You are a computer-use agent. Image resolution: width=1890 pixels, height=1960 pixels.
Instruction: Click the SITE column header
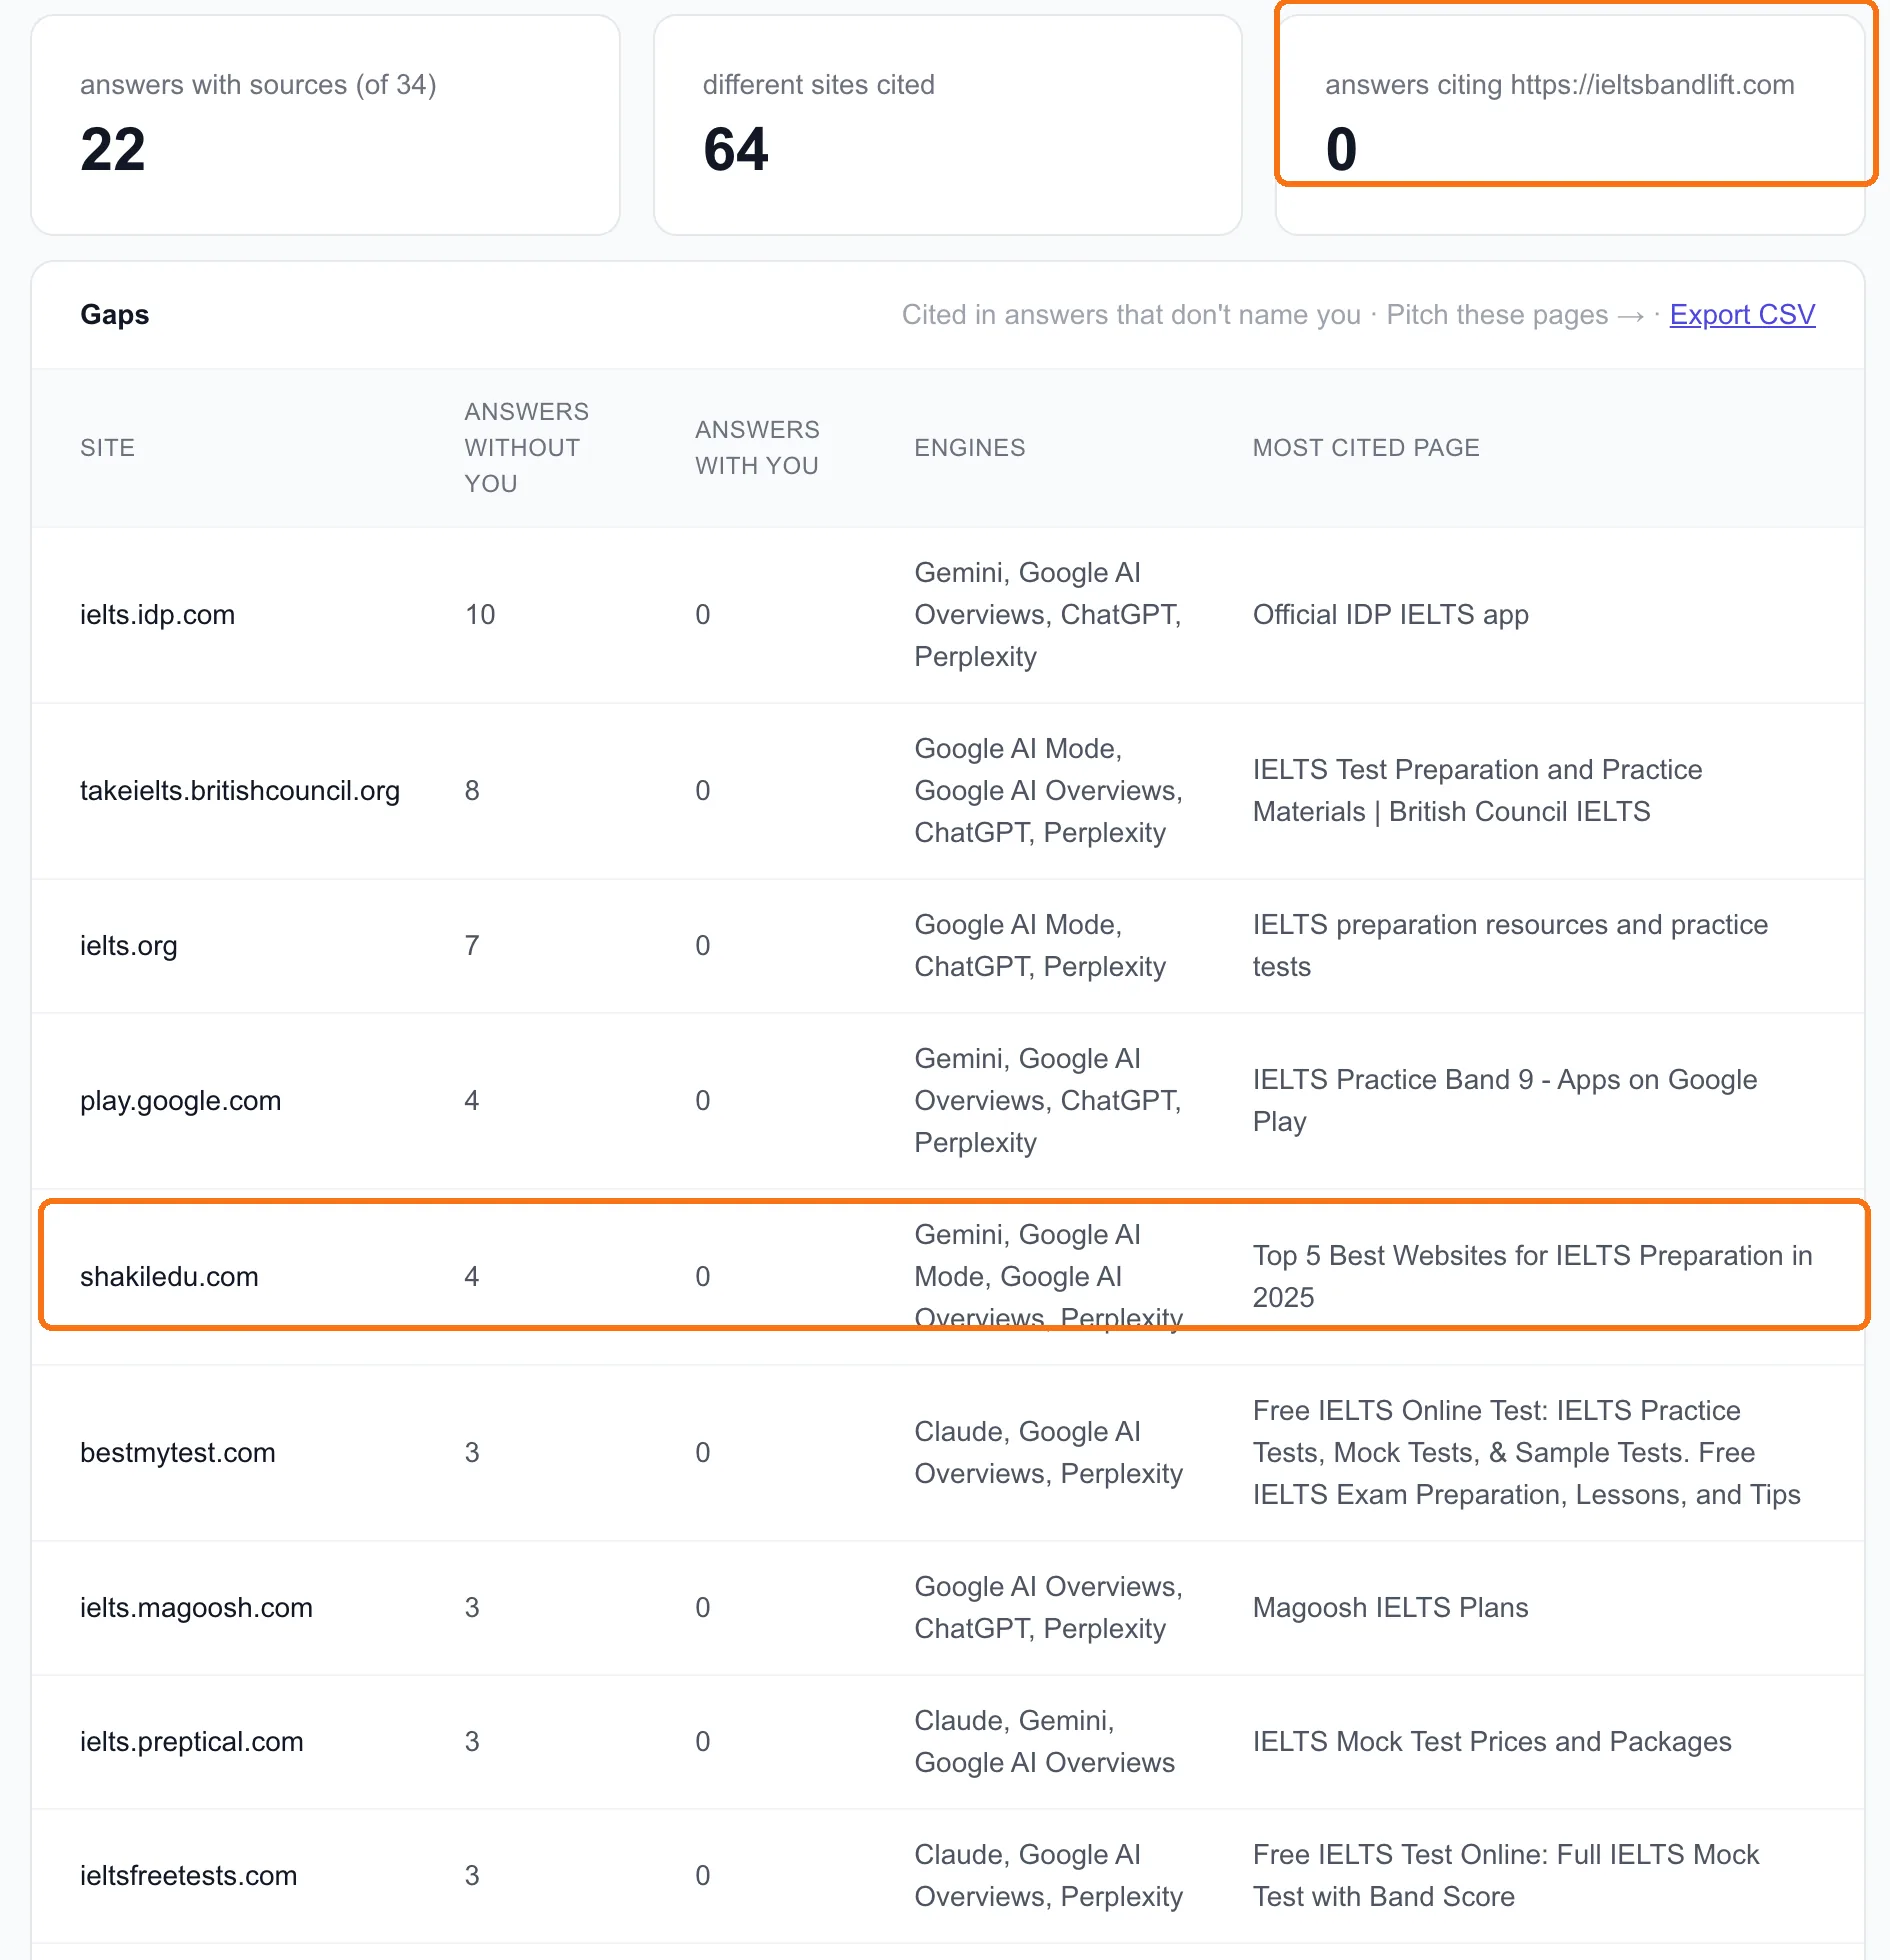(x=107, y=447)
